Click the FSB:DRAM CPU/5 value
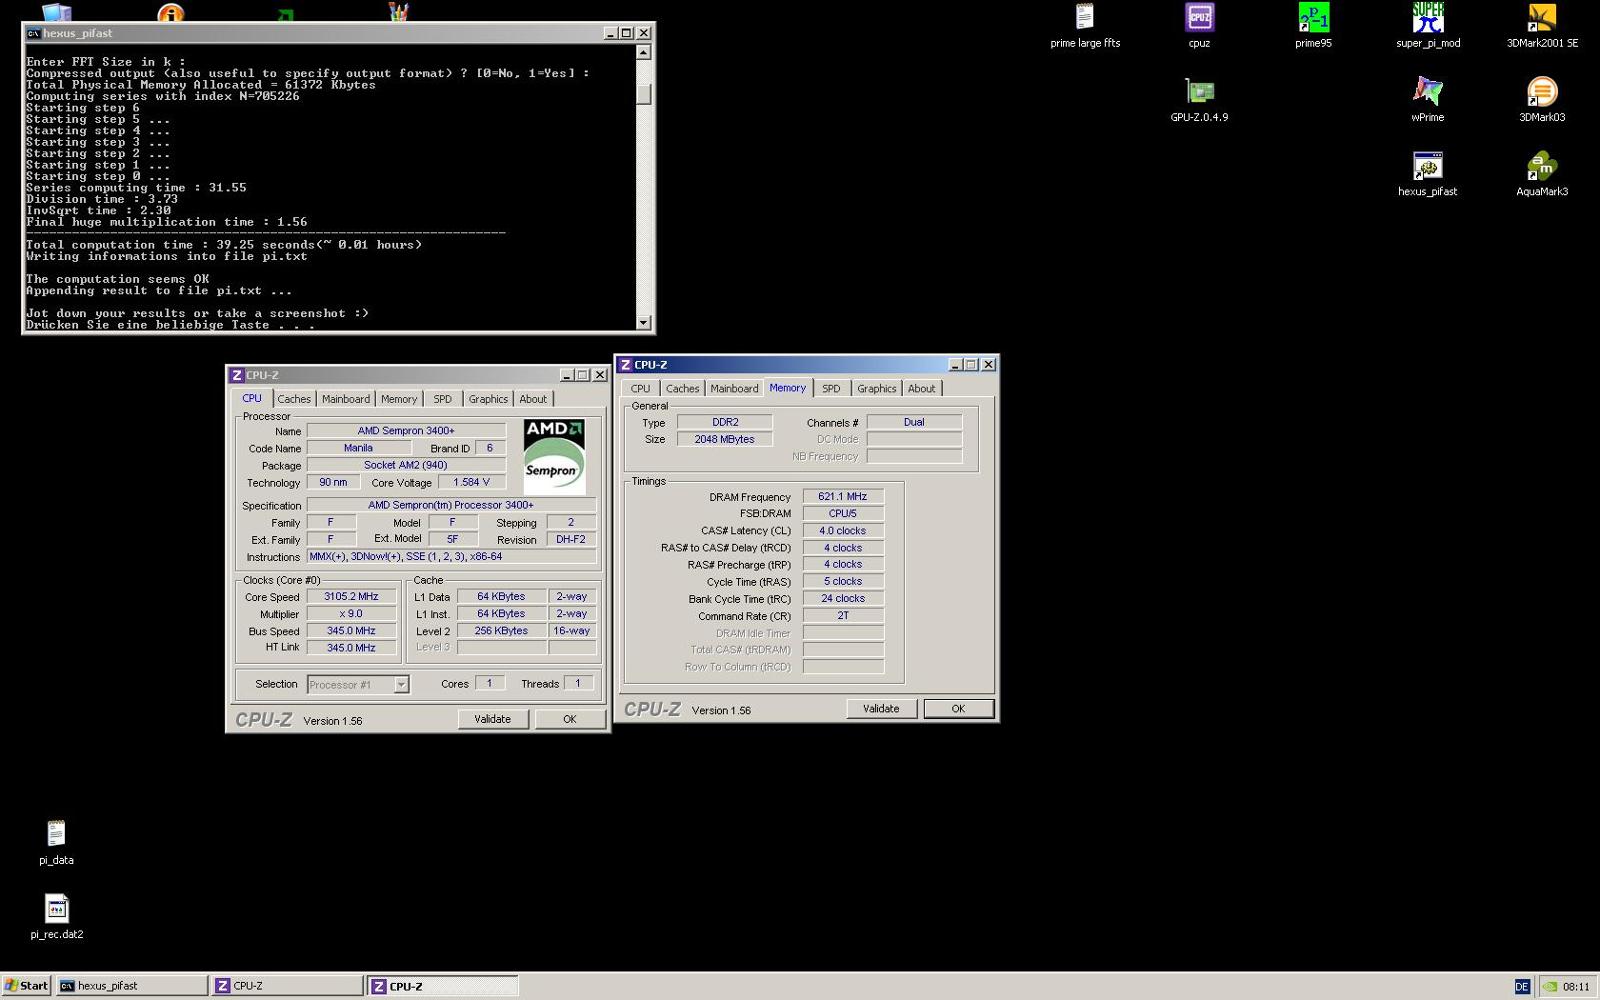Screen dimensions: 1600x1000 [x=843, y=513]
